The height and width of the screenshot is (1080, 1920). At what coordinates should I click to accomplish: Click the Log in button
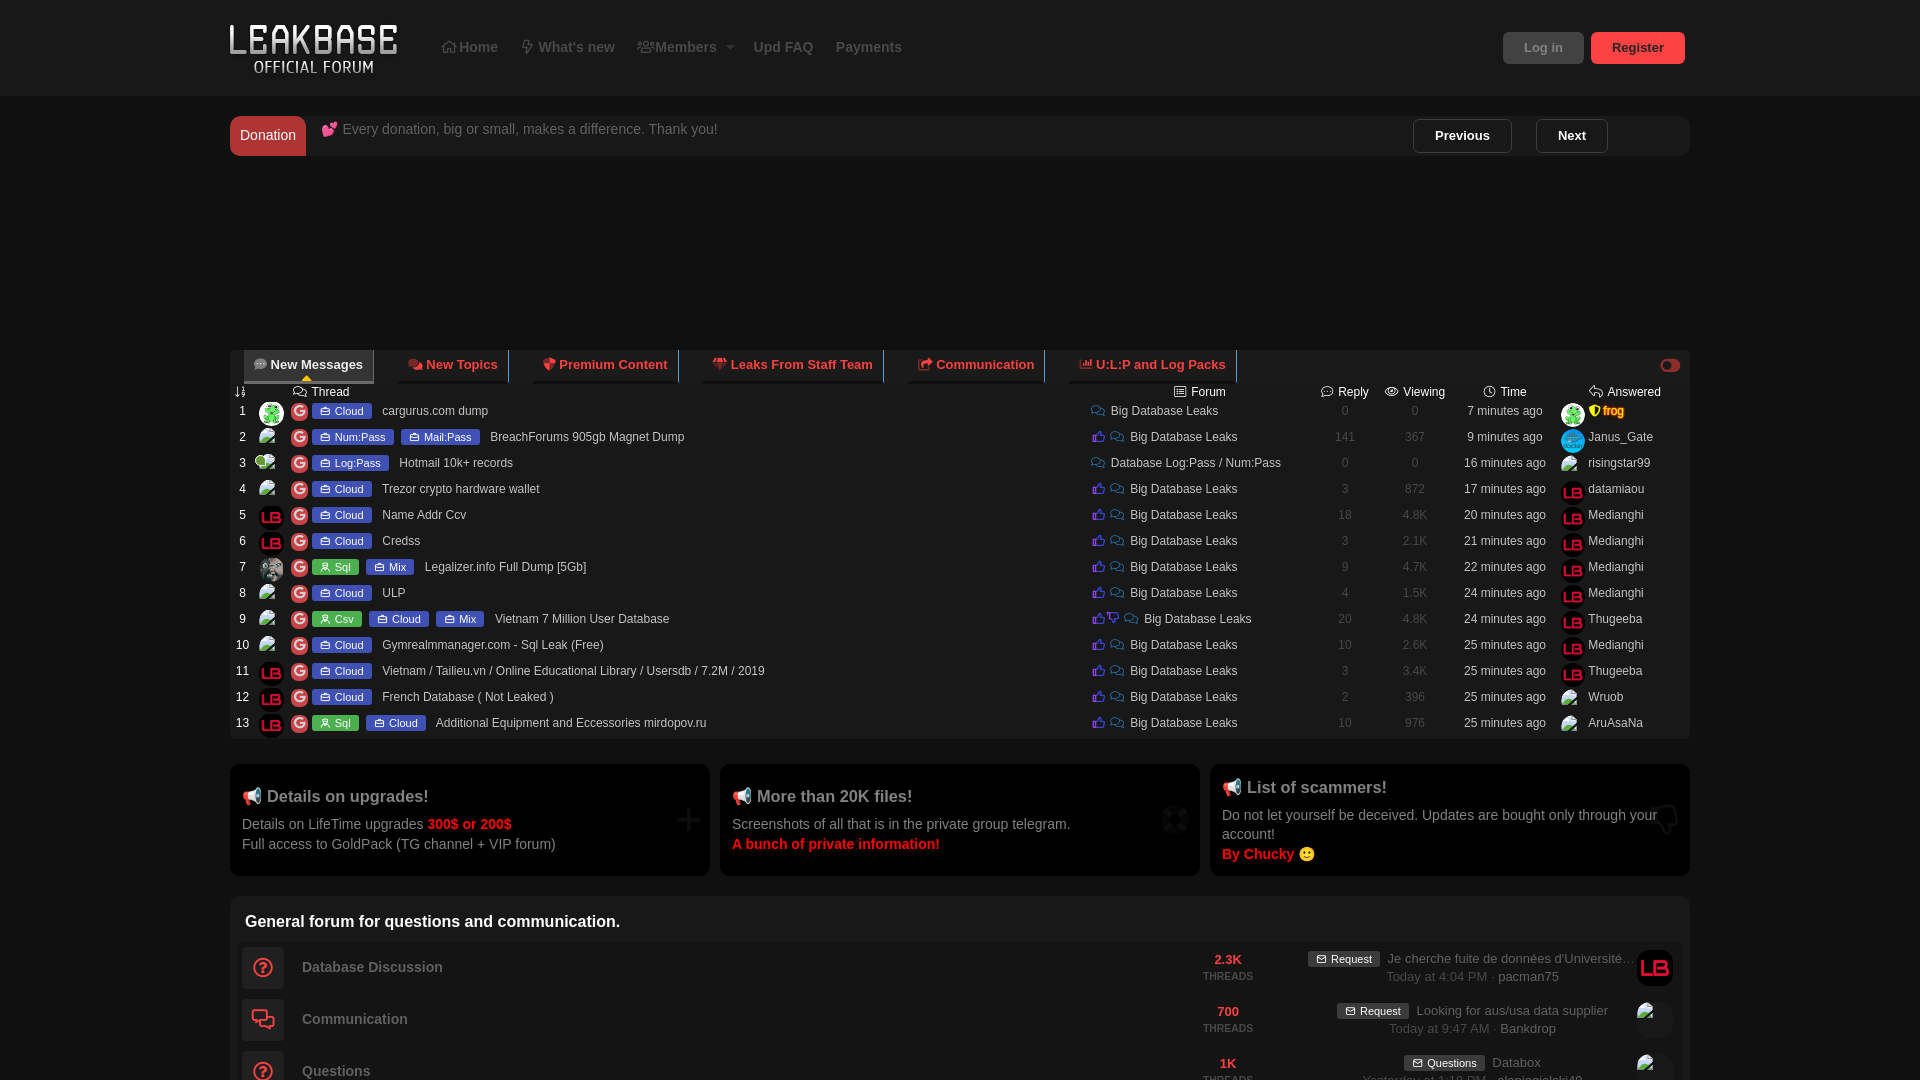point(1542,48)
